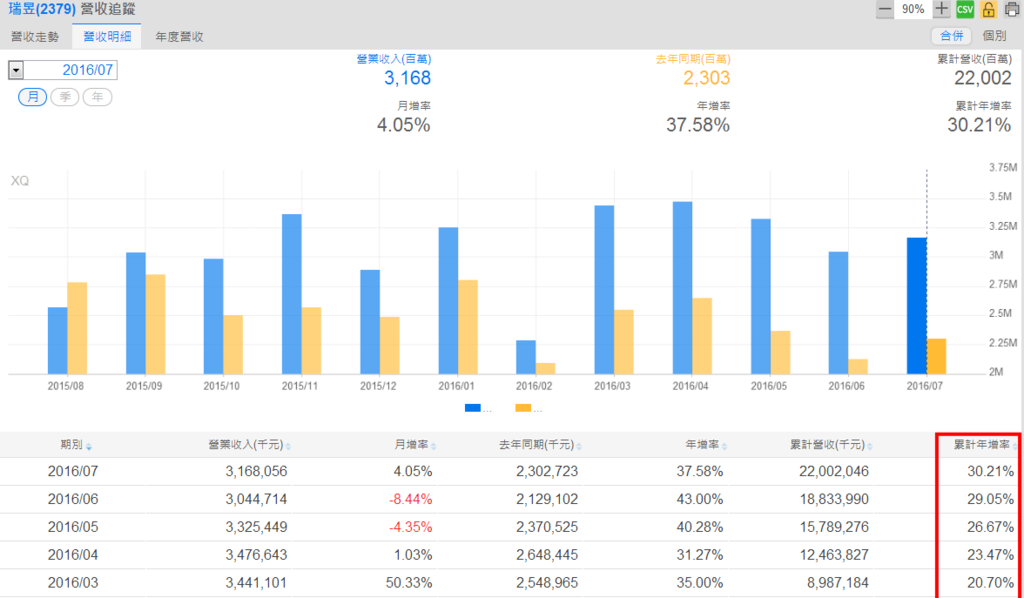Click revenue value 3,168,056
This screenshot has height=598, width=1024.
256,471
